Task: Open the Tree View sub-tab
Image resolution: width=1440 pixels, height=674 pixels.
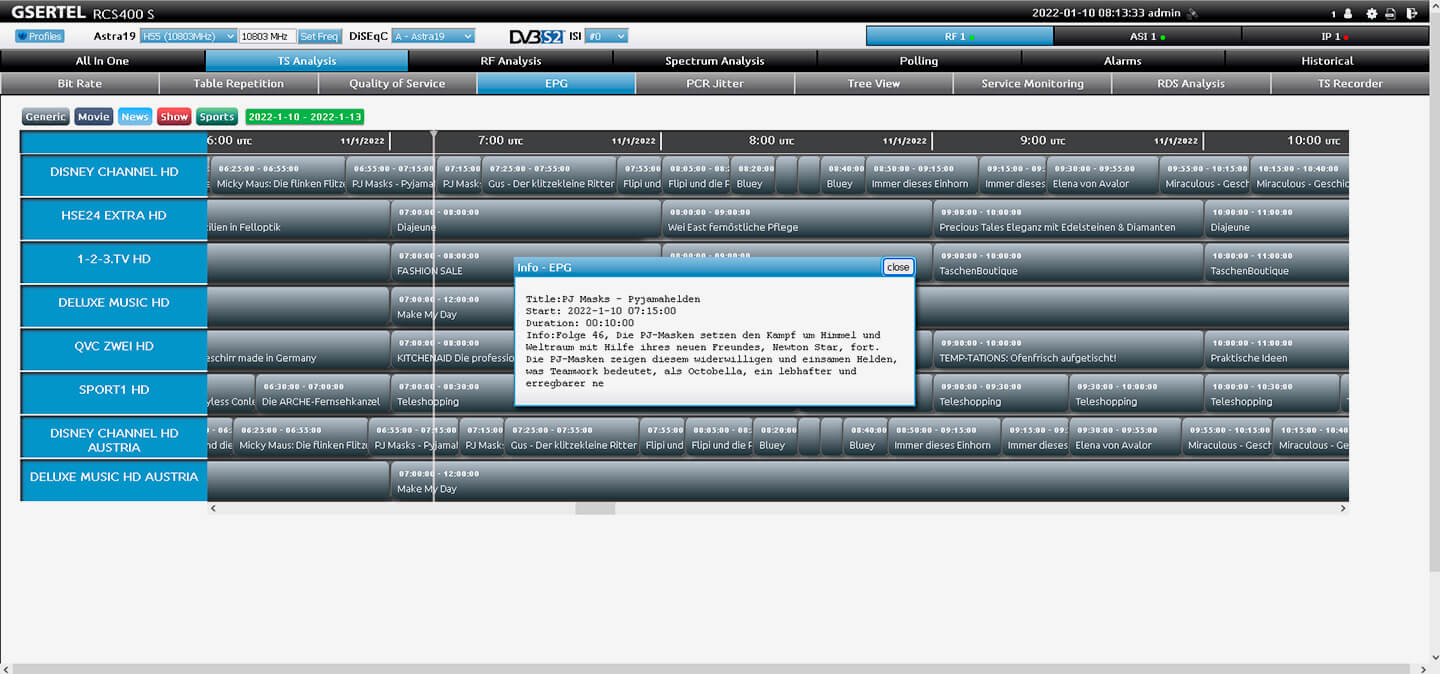Action: point(874,84)
